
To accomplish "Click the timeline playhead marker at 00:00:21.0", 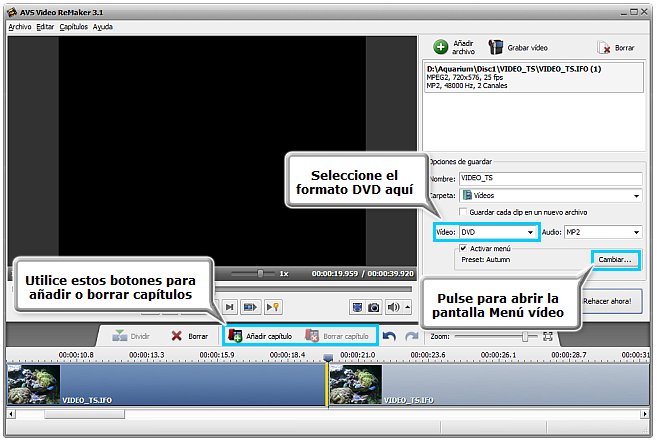I will click(x=328, y=357).
